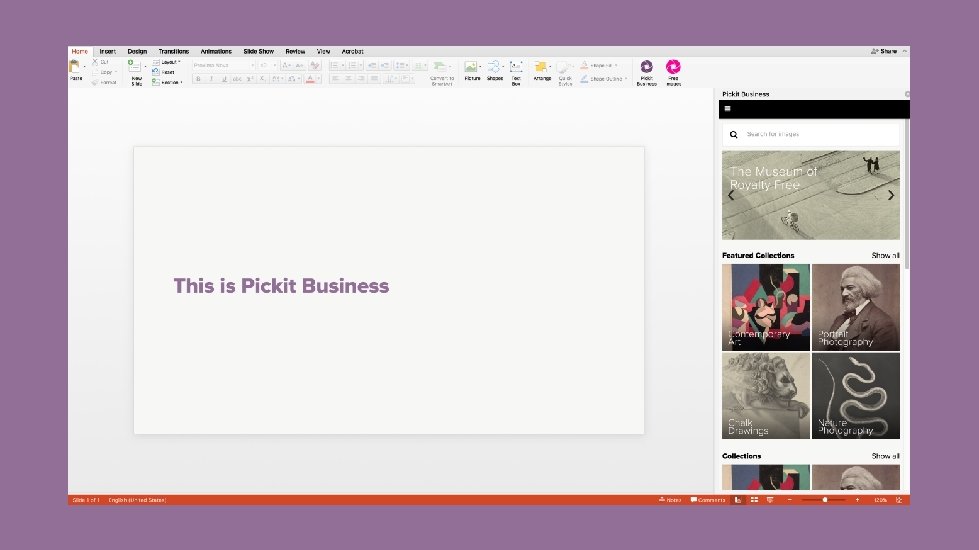Viewport: 979px width, 550px height.
Task: Click the Convert to SmartArt icon
Action: pos(440,66)
